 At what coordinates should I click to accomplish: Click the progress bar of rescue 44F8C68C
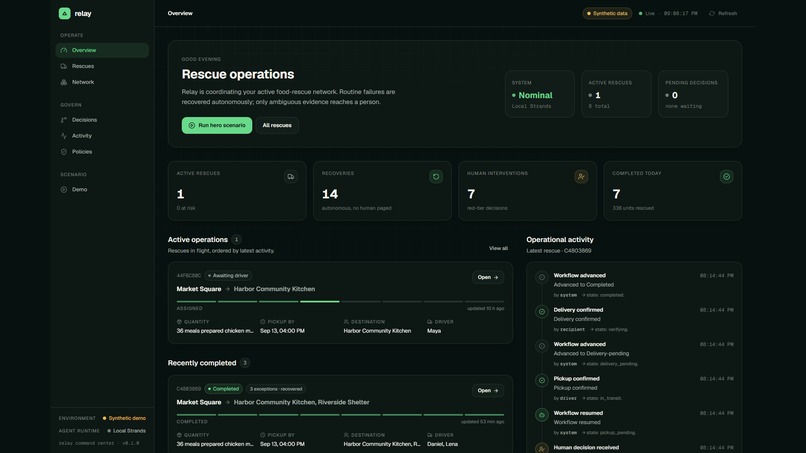click(x=340, y=301)
